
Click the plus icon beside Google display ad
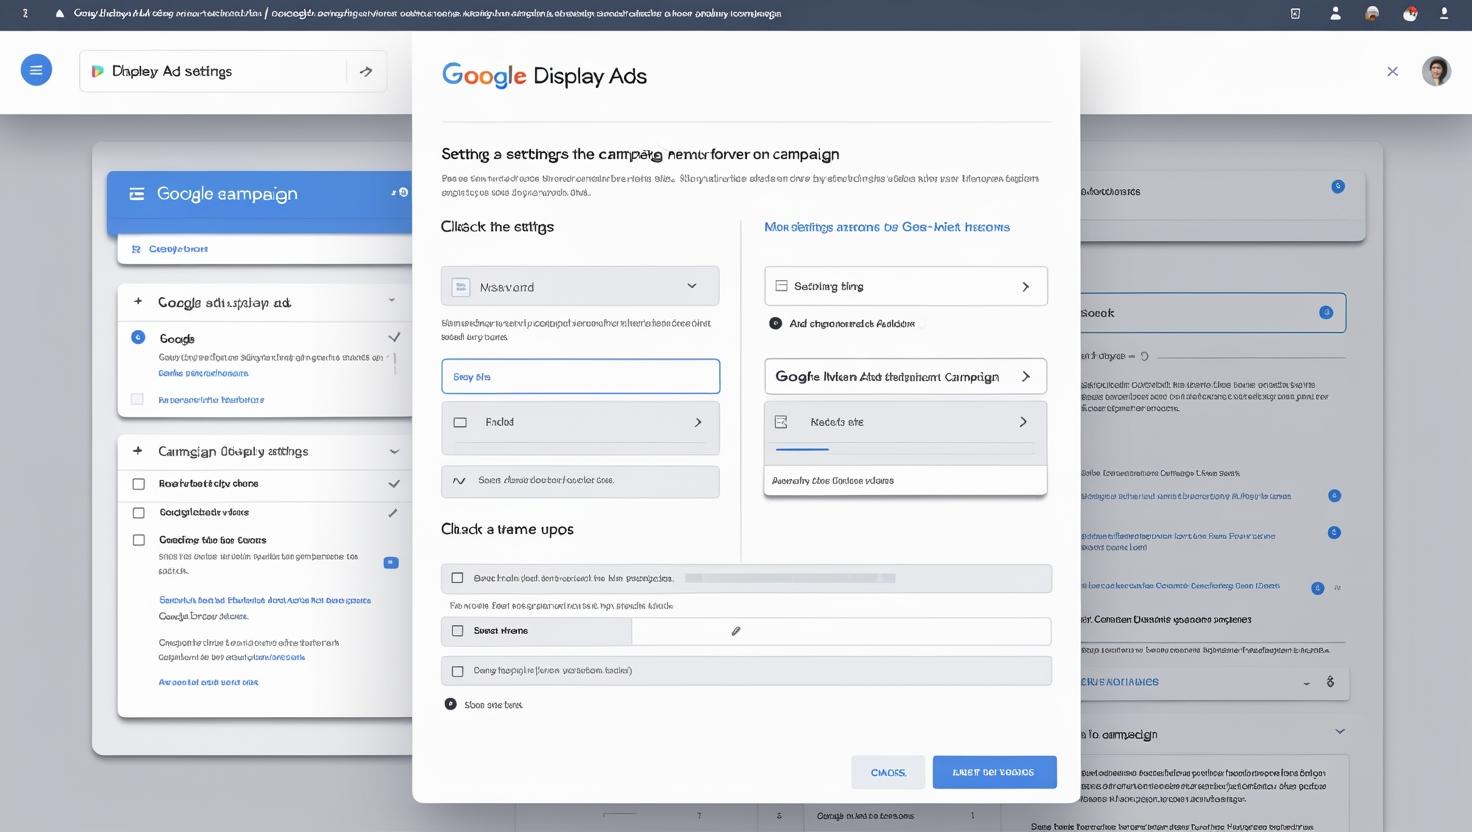click(x=138, y=301)
